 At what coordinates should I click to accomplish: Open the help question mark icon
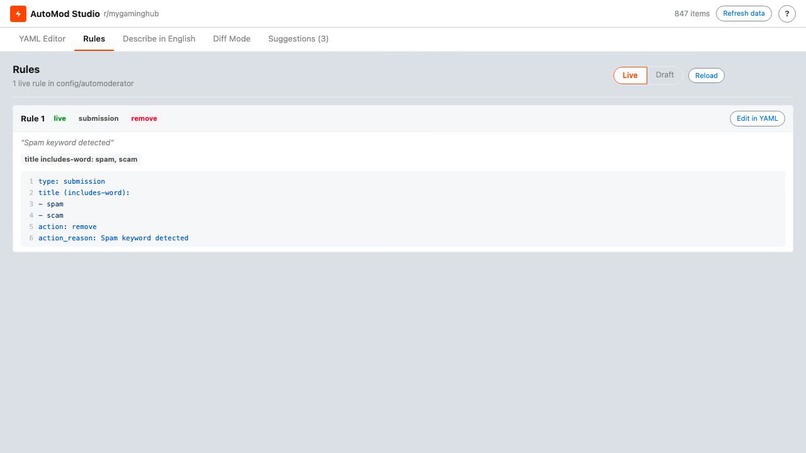[786, 14]
